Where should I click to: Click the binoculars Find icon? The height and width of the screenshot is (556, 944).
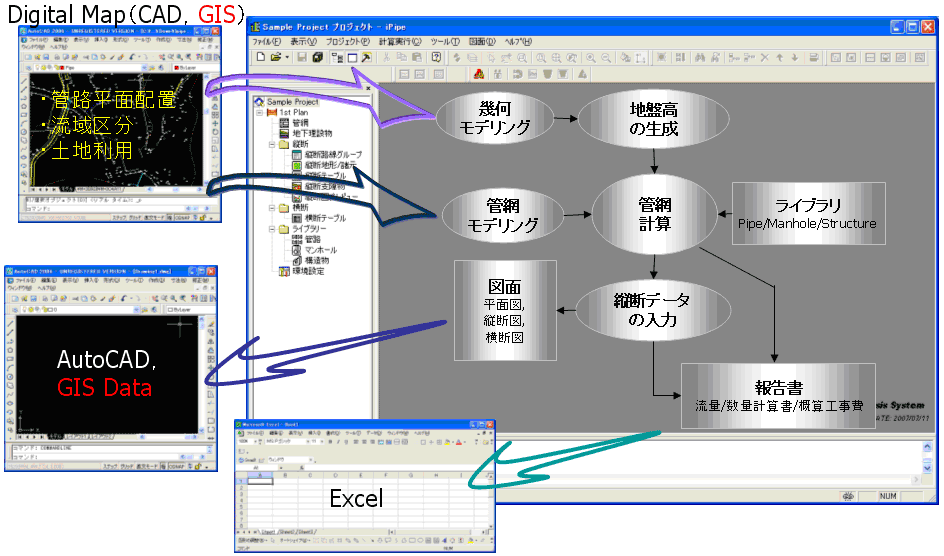700,58
